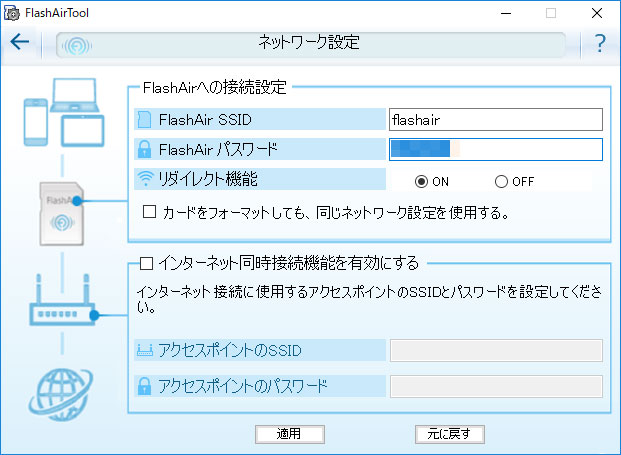Click the 元に戻す button
Screen dimensions: 621x455
[450, 434]
